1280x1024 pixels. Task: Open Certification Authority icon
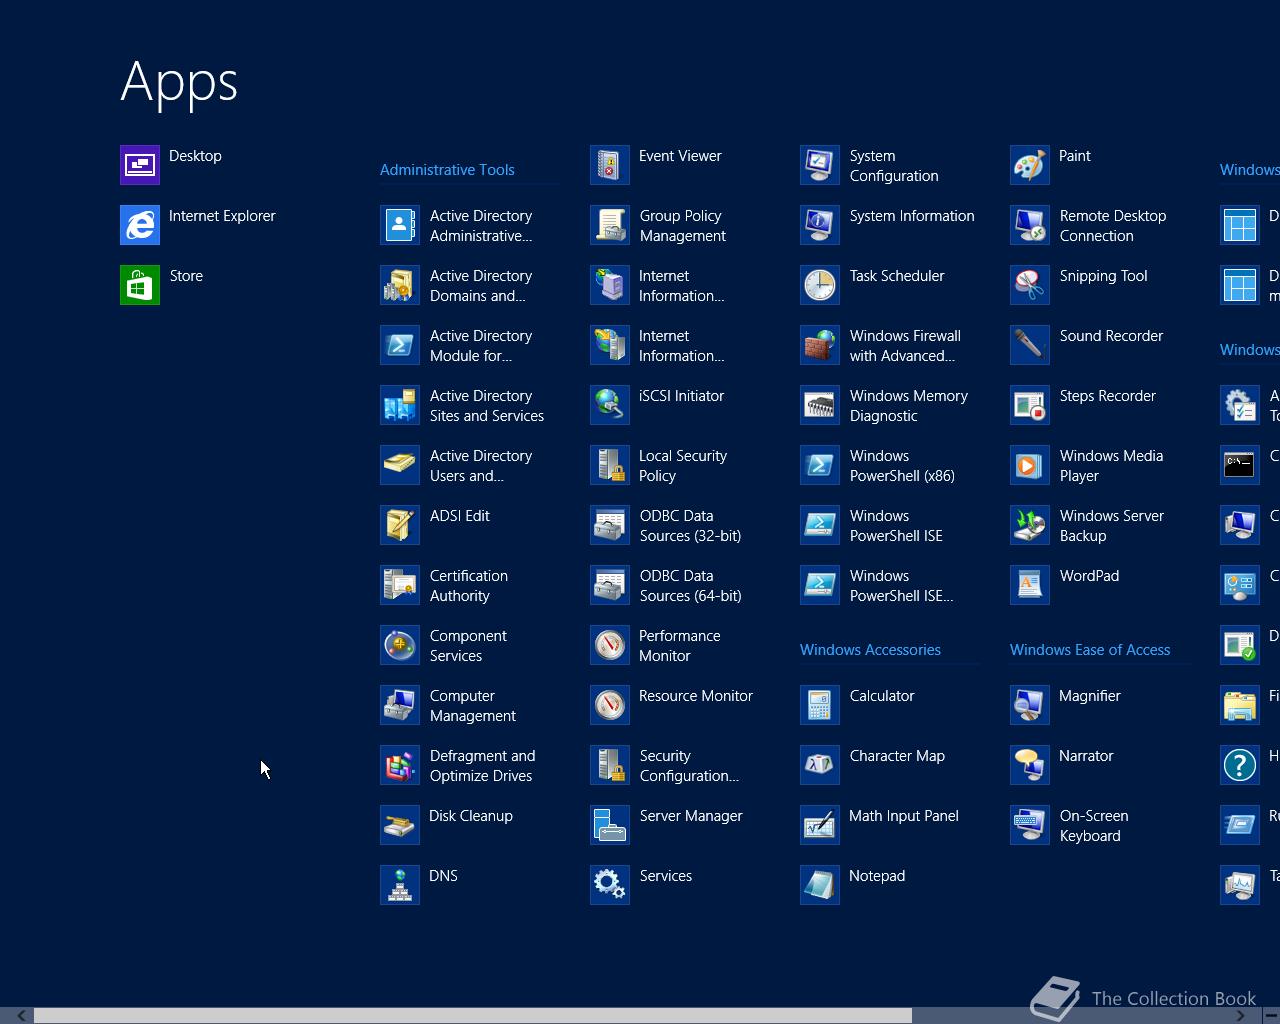click(400, 585)
